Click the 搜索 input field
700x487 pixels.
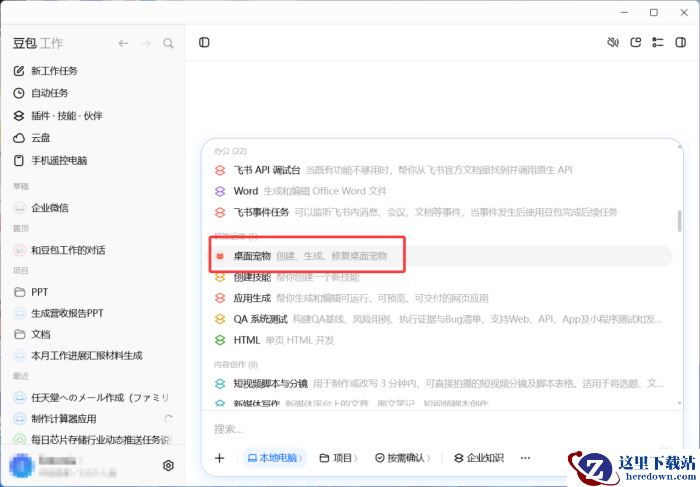[x=442, y=429]
